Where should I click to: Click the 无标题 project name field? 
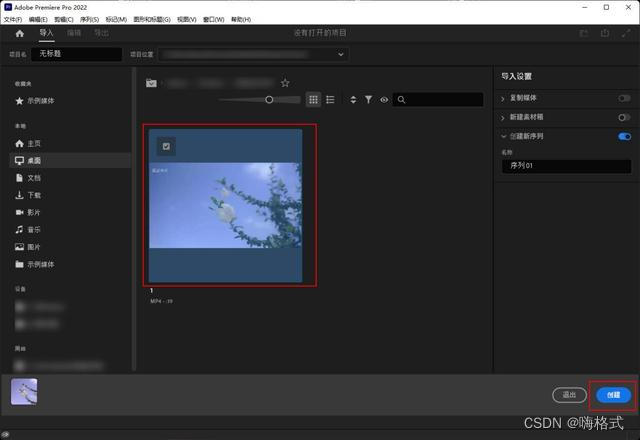coord(77,54)
